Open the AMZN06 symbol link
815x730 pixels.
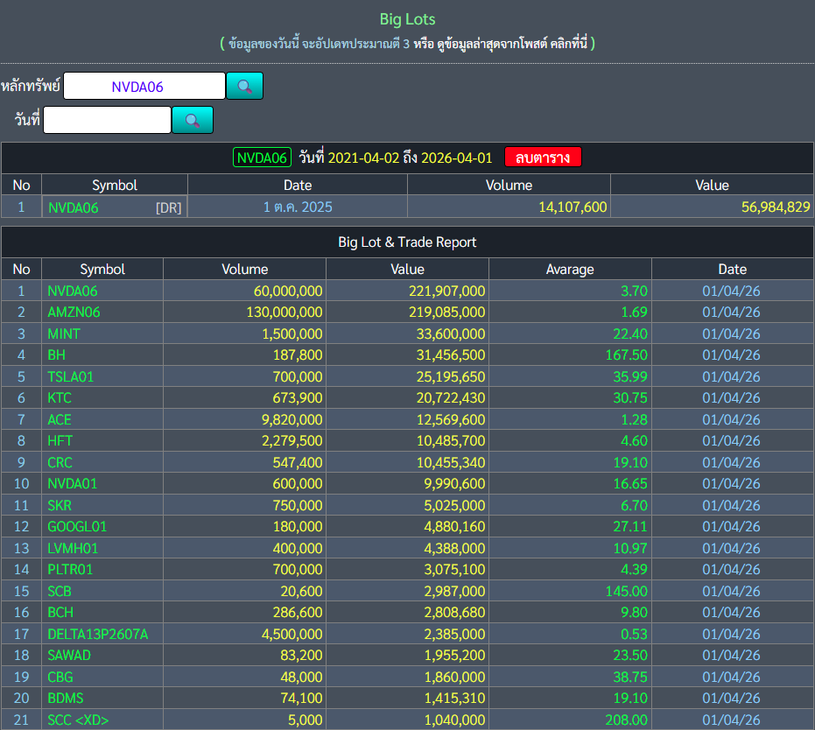pyautogui.click(x=74, y=312)
